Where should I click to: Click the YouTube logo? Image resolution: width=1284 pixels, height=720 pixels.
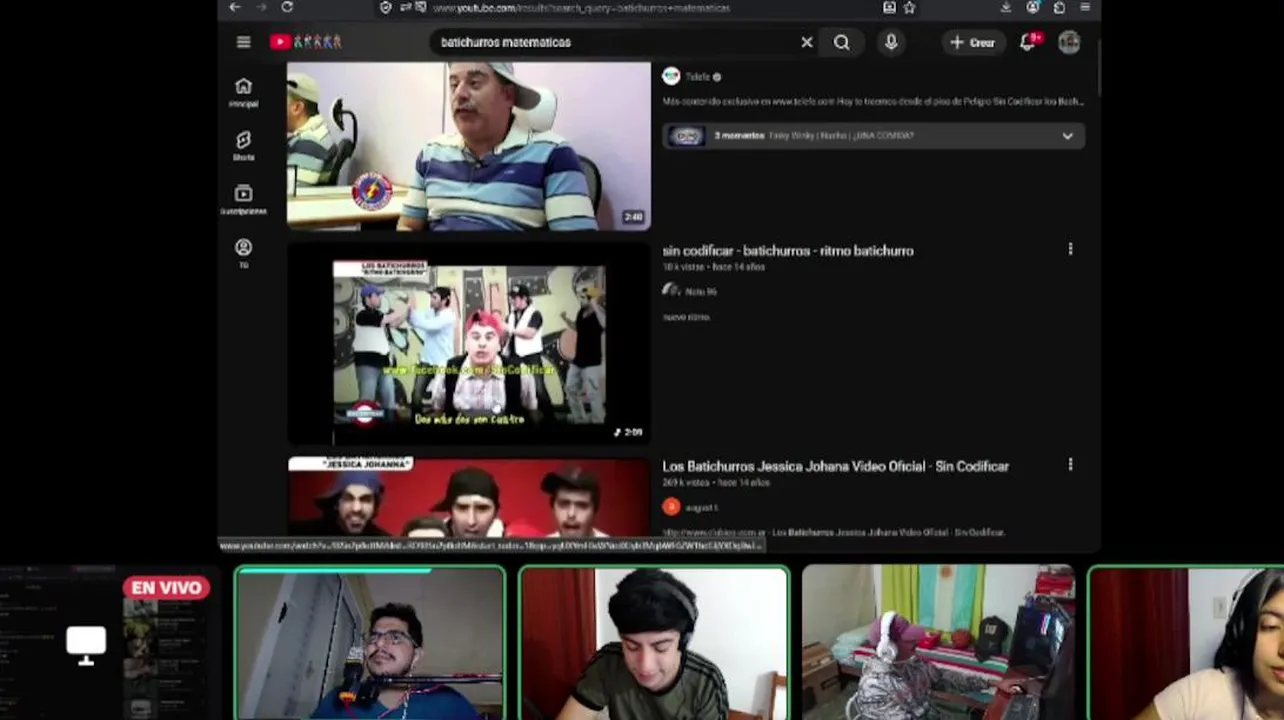pos(306,42)
